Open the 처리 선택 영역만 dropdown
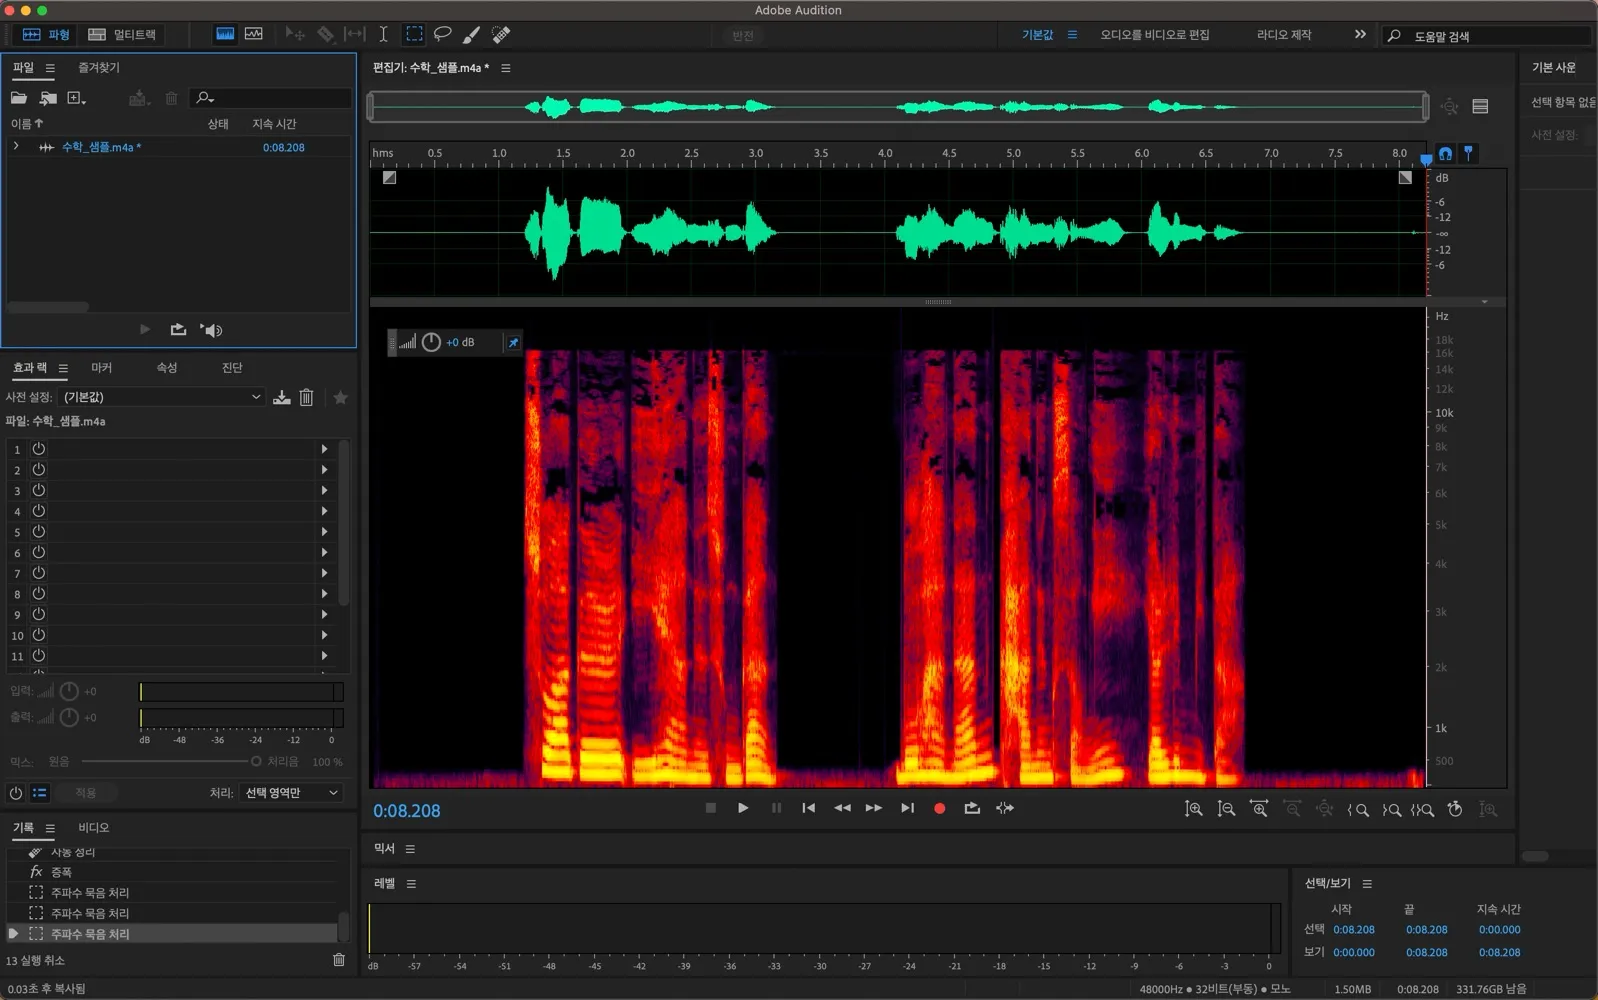Screen dimensions: 1598x1000 pyautogui.click(x=291, y=793)
